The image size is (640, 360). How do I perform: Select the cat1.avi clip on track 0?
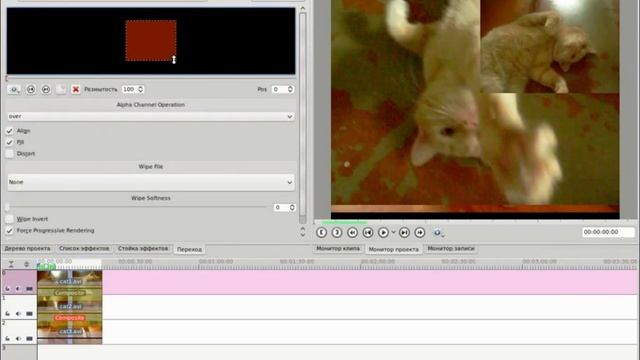coord(69,281)
